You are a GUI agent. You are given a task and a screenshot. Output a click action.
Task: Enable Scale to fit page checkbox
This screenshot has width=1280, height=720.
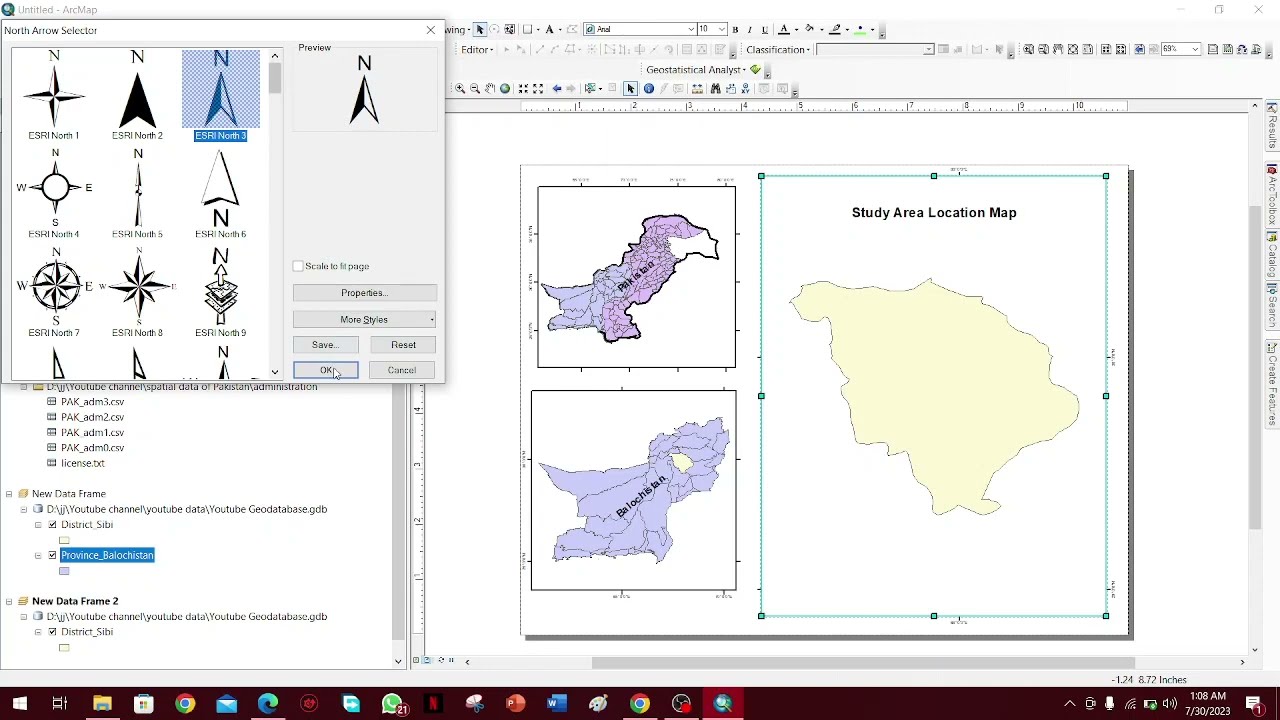point(298,266)
